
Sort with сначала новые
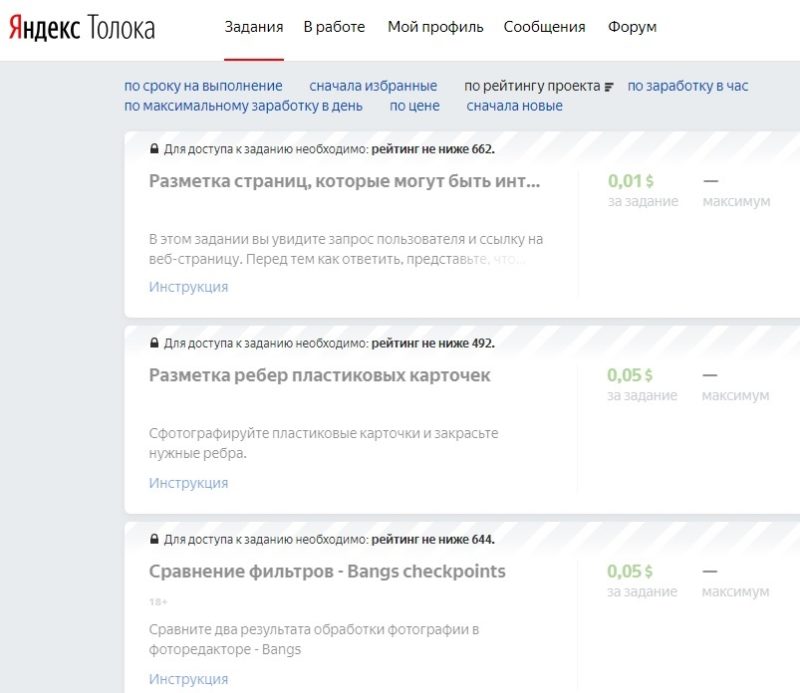coord(514,106)
